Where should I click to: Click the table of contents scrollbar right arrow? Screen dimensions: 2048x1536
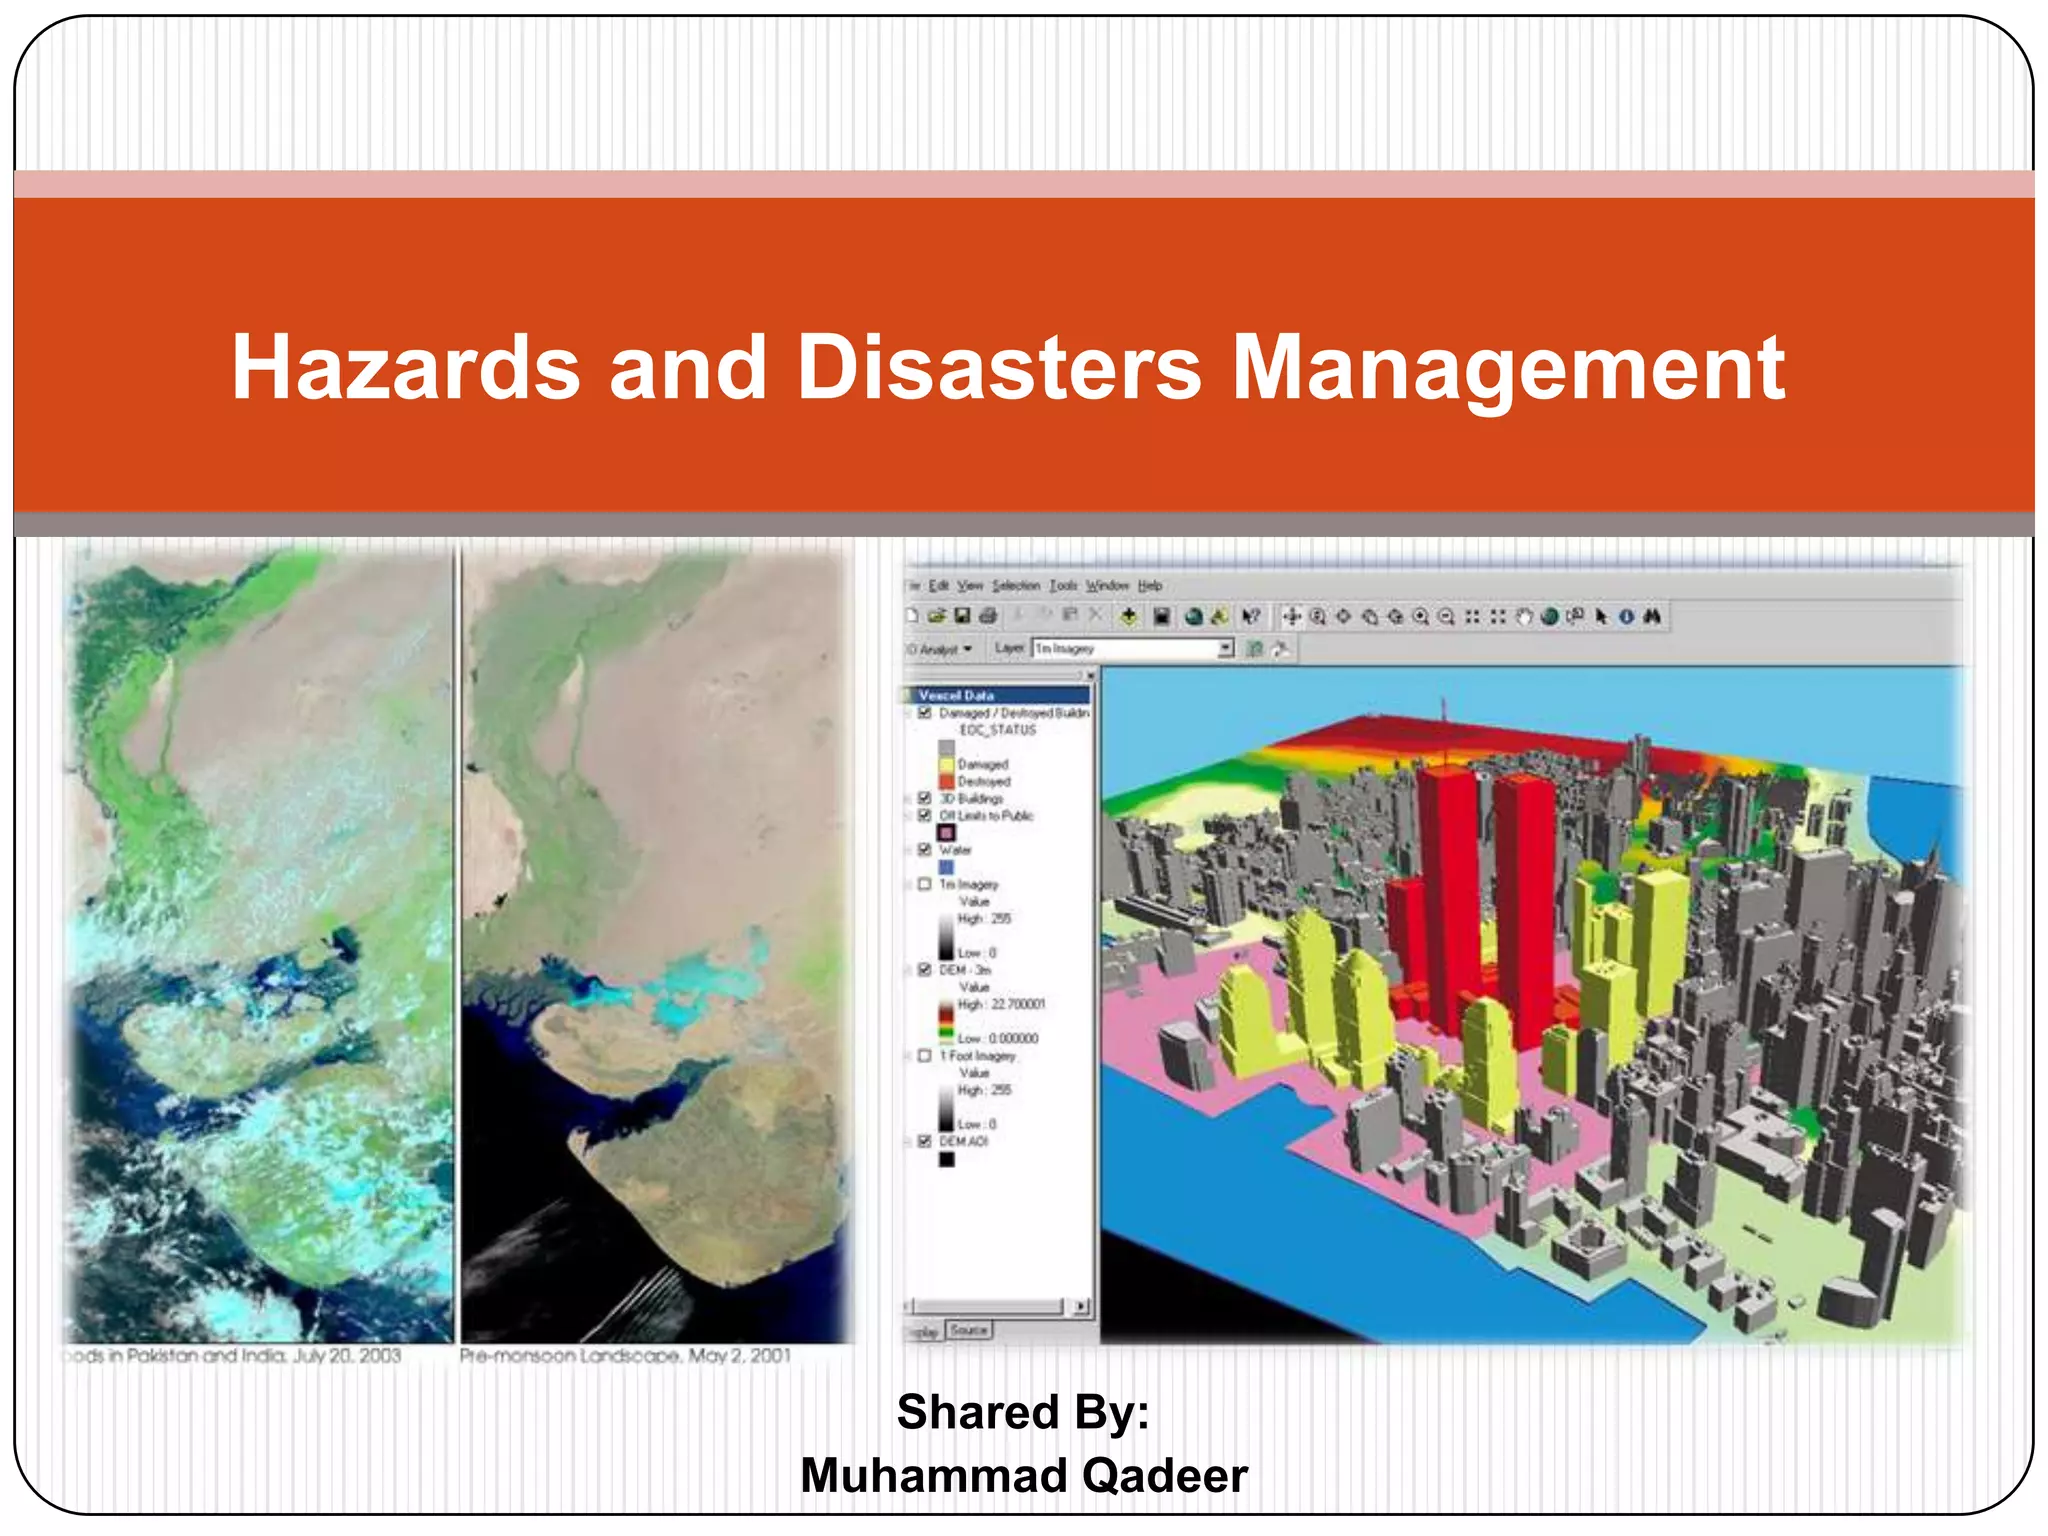[x=1080, y=1306]
